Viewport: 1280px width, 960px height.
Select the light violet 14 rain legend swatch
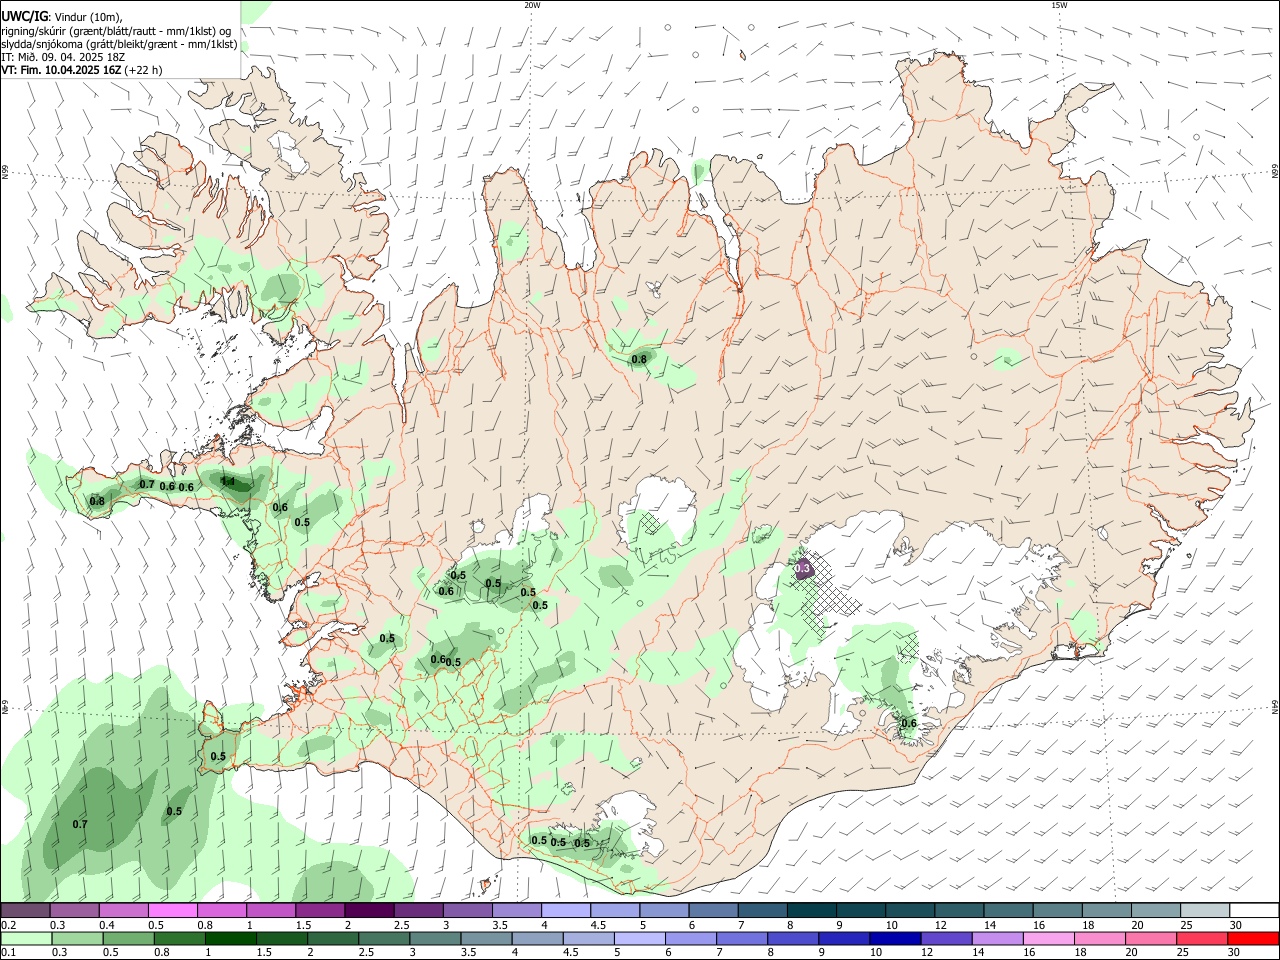[996, 938]
